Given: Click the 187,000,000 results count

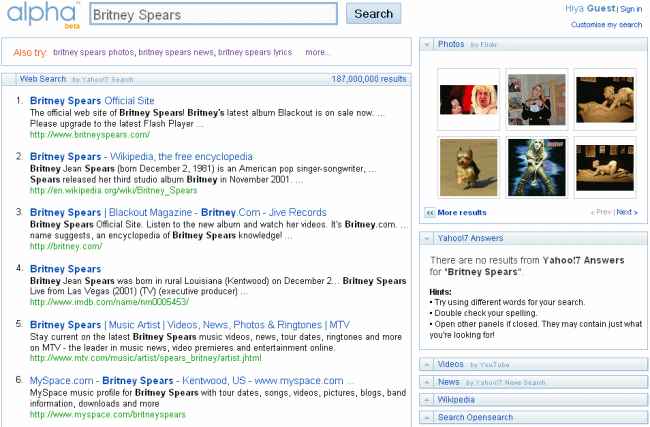Looking at the screenshot, I should 369,79.
